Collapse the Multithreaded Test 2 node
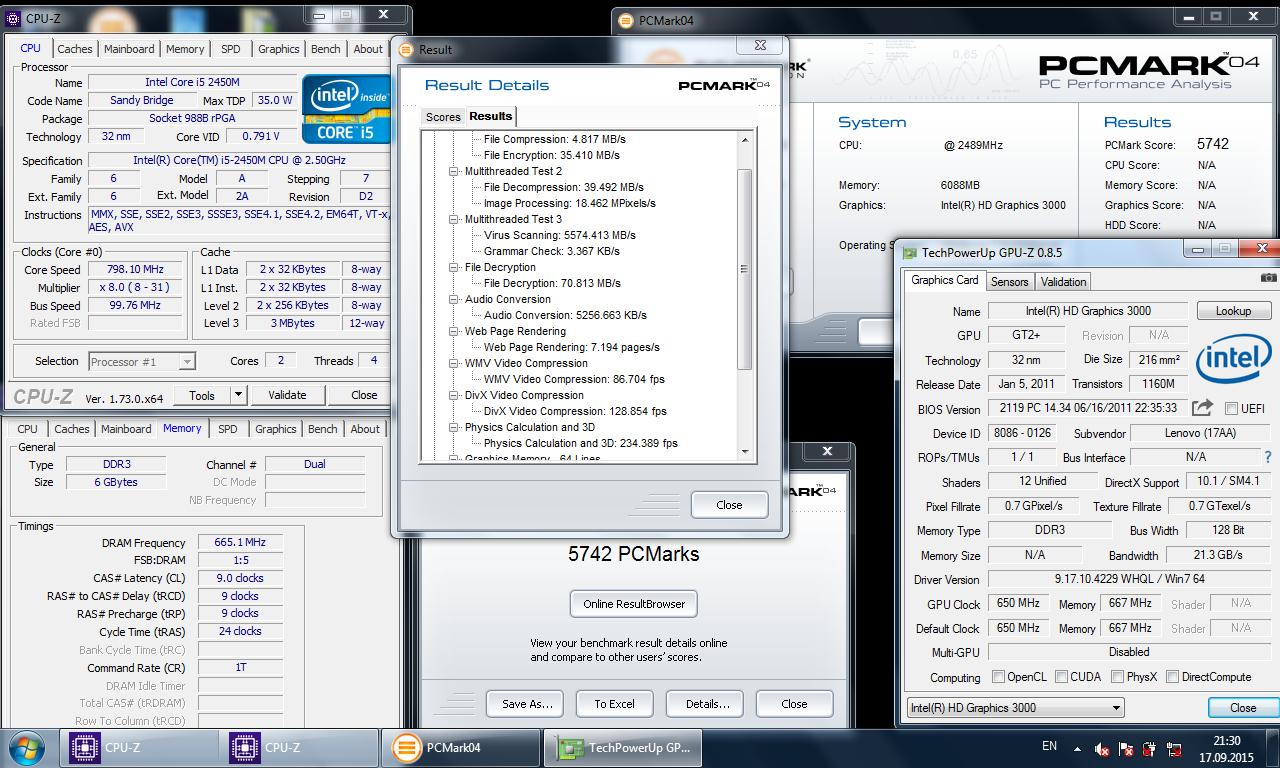The height and width of the screenshot is (768, 1280). (454, 171)
